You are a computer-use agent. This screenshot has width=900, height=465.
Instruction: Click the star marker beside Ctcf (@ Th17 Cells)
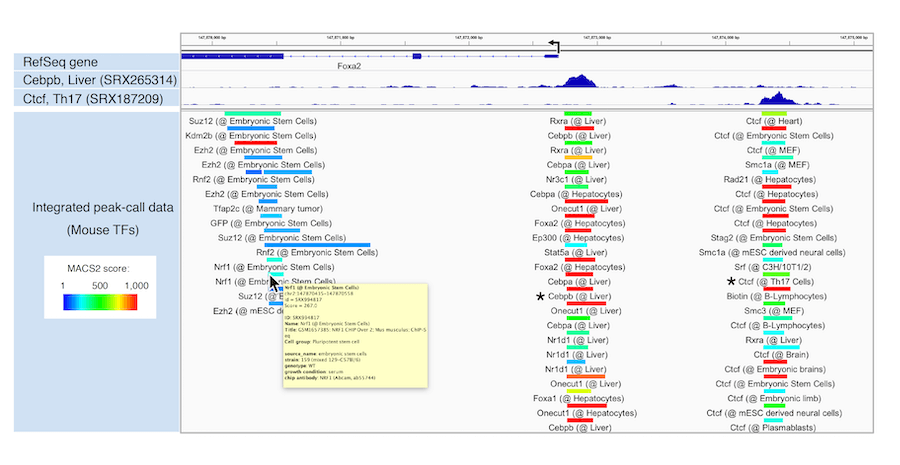click(731, 283)
